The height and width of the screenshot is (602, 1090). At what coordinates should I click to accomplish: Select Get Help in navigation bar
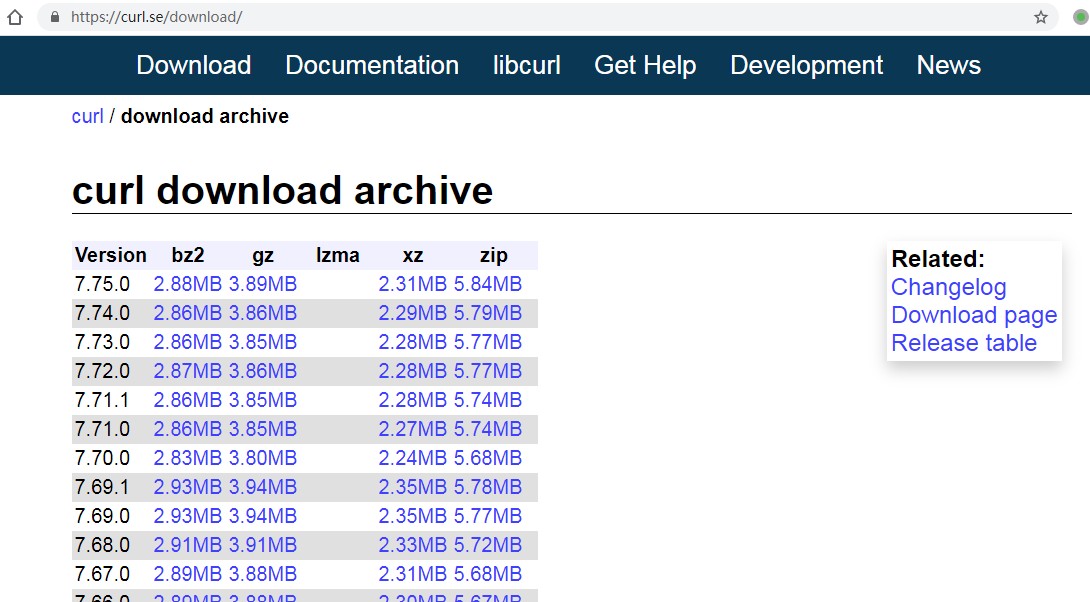645,65
